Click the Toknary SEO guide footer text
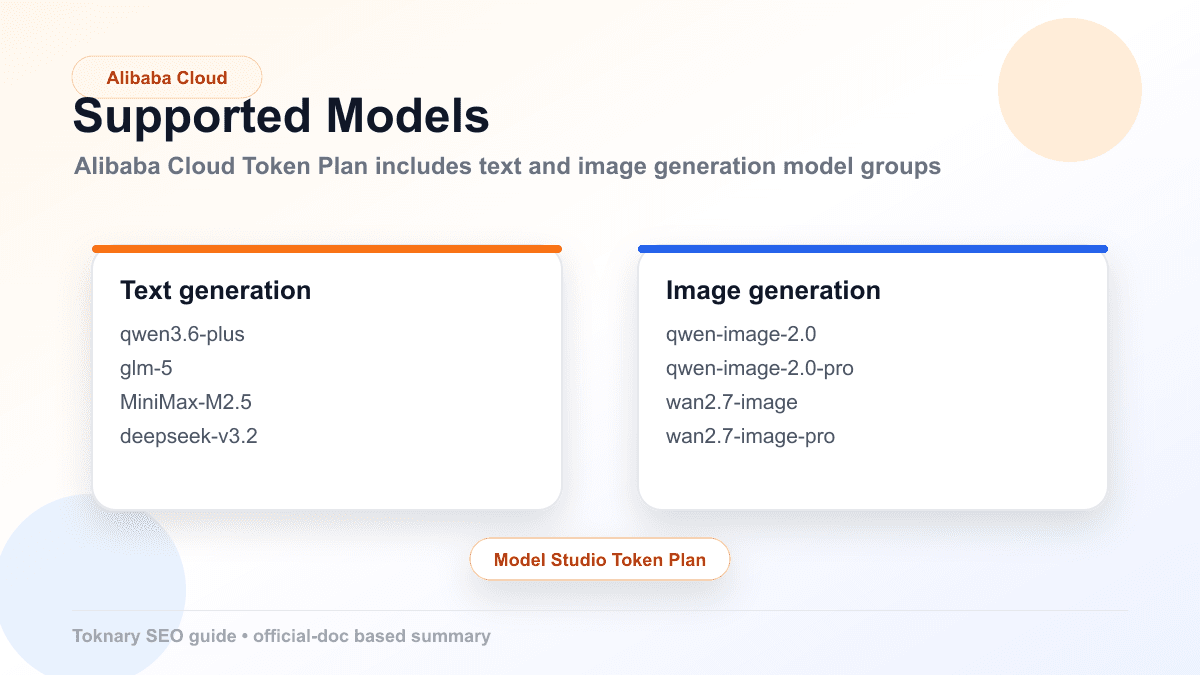 (281, 636)
